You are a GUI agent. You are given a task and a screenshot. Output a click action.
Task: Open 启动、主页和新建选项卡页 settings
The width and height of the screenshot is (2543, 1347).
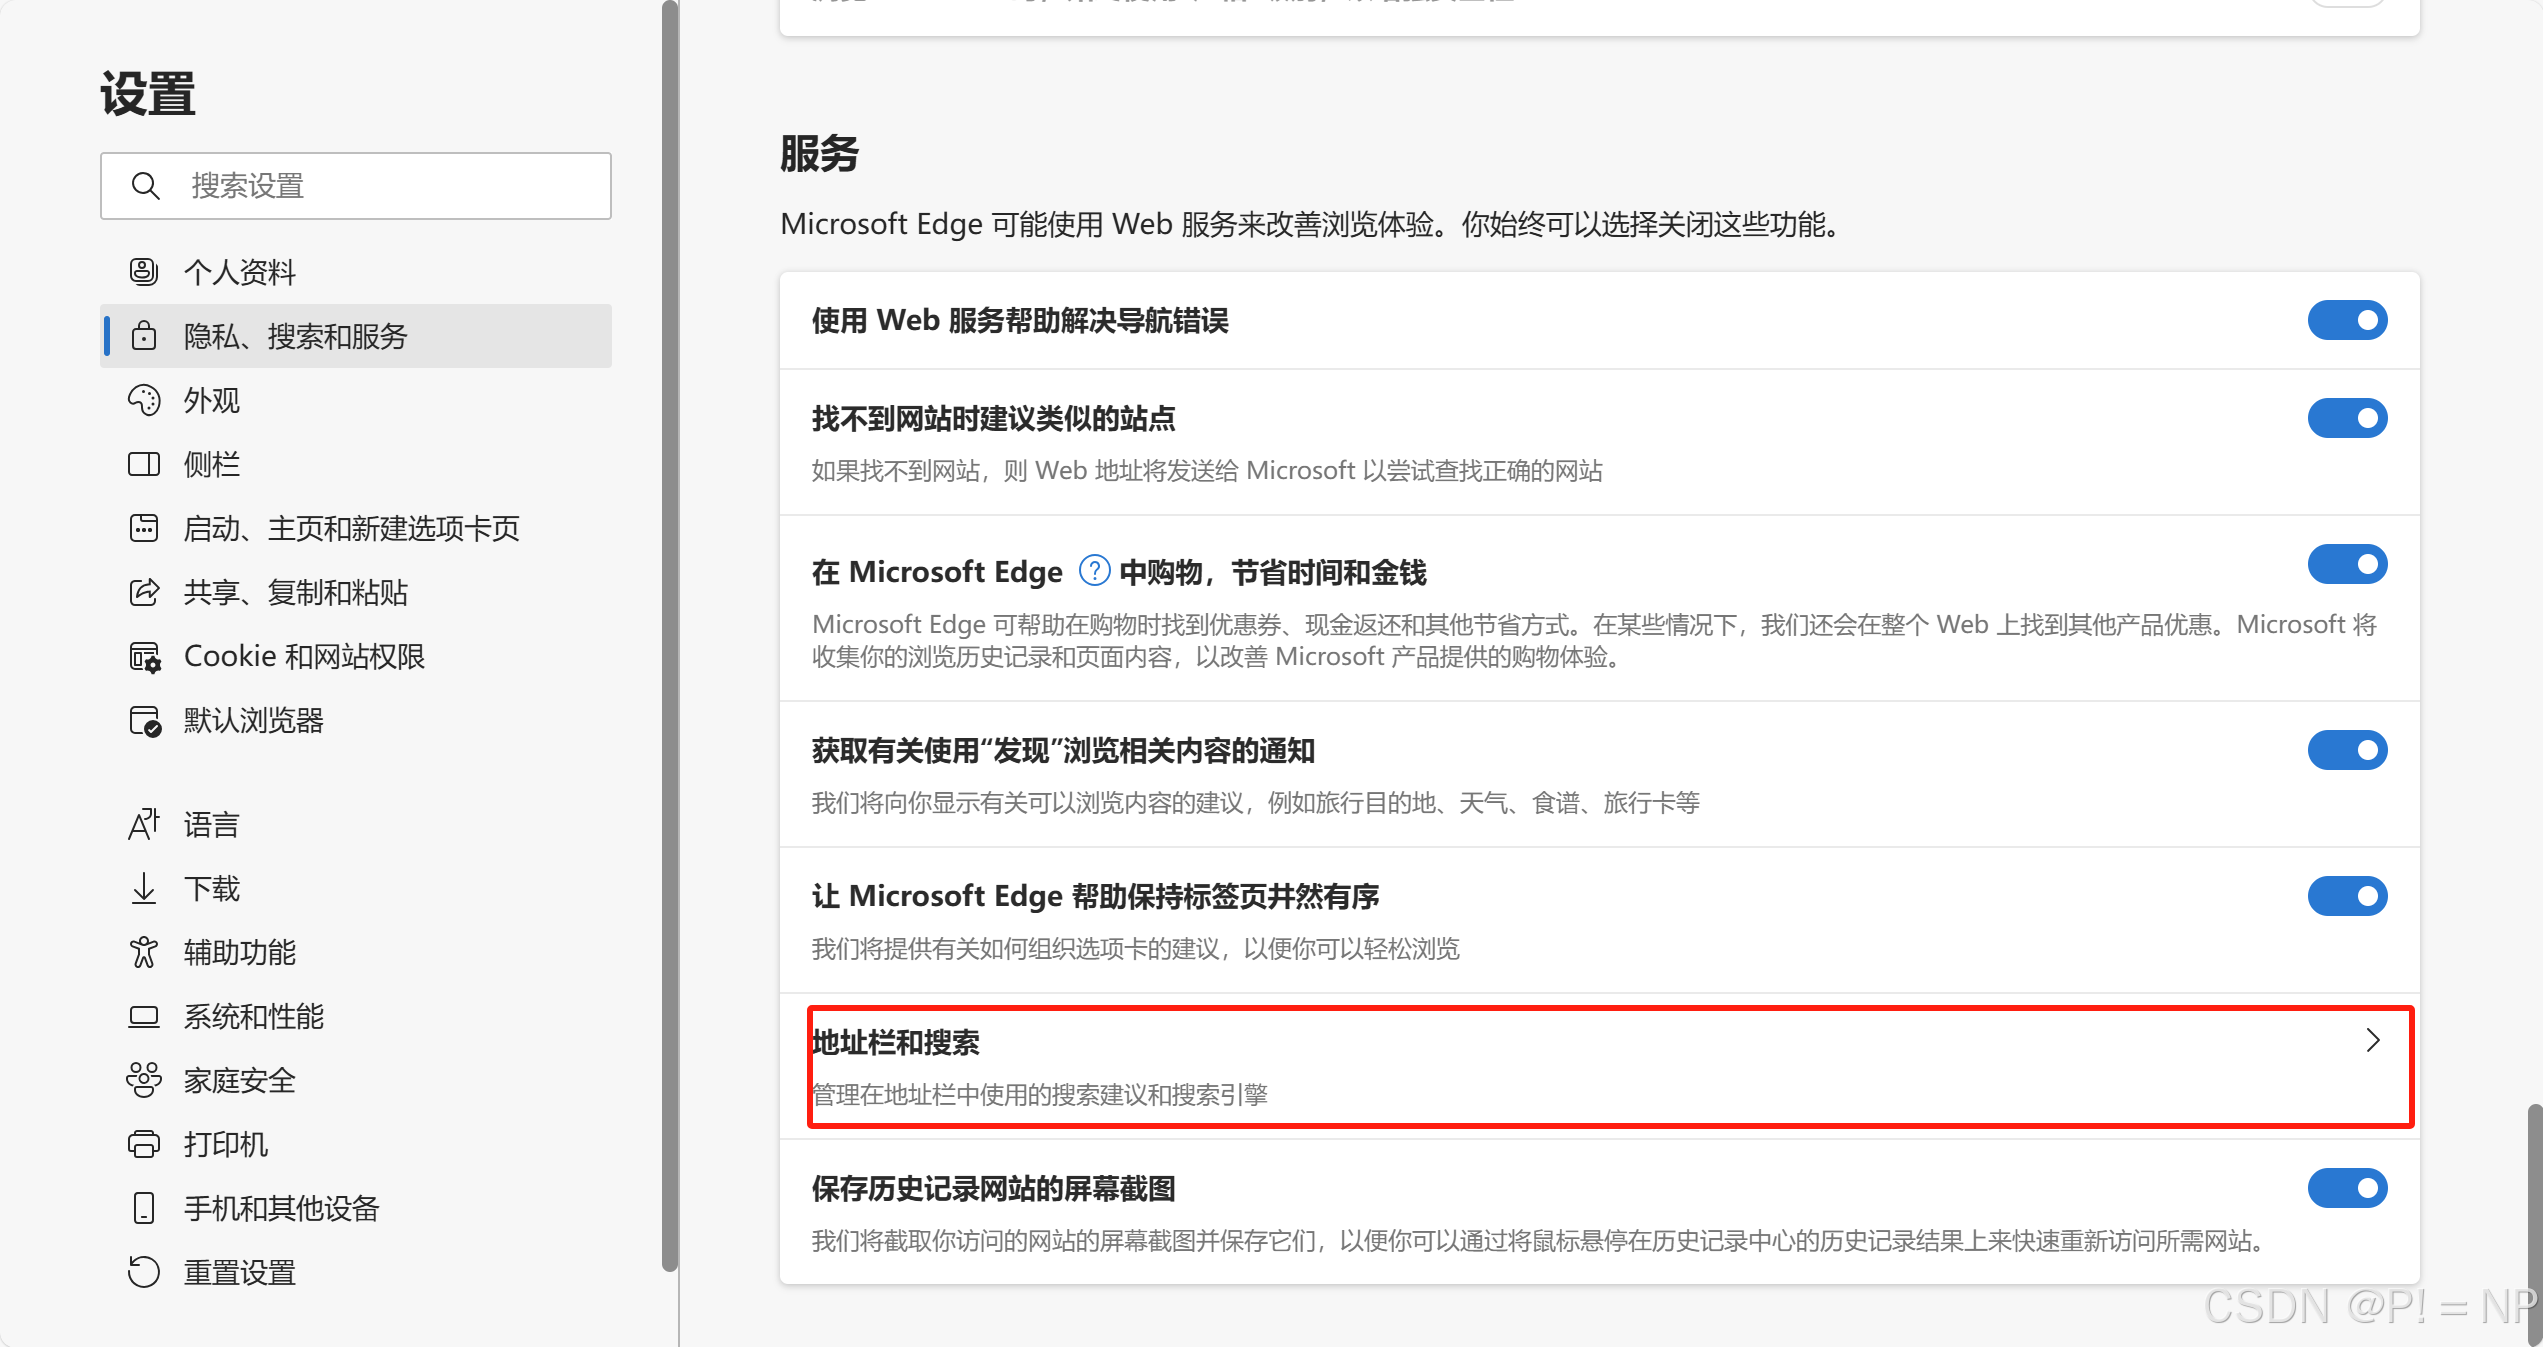point(352,528)
